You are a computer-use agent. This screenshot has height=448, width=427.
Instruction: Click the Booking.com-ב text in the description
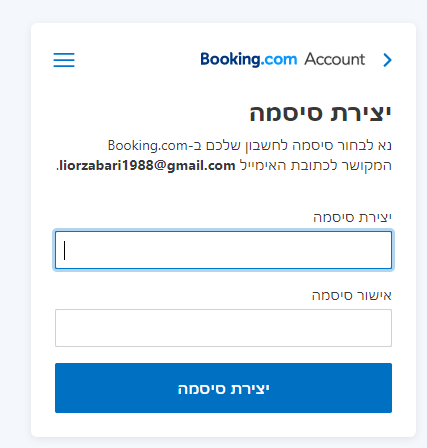click(155, 146)
